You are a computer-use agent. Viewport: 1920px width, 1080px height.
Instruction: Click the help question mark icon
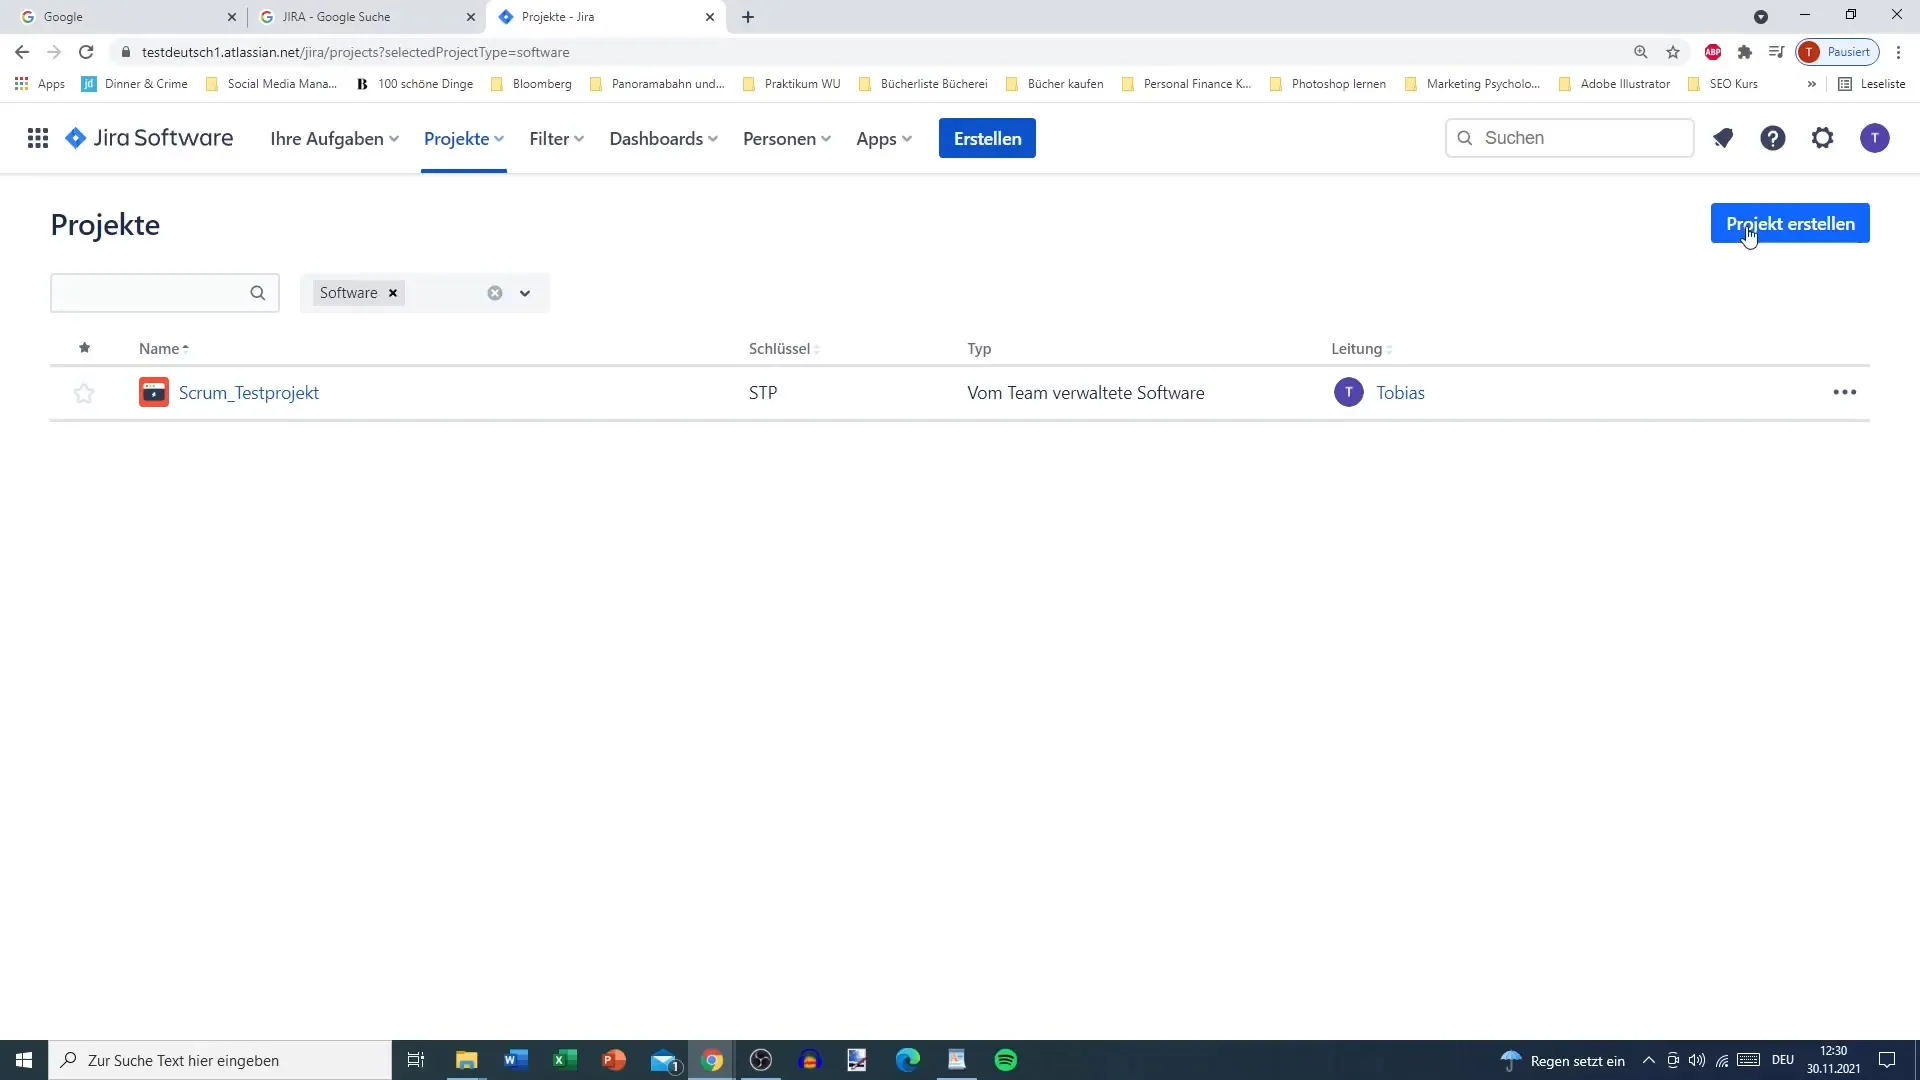coord(1772,138)
